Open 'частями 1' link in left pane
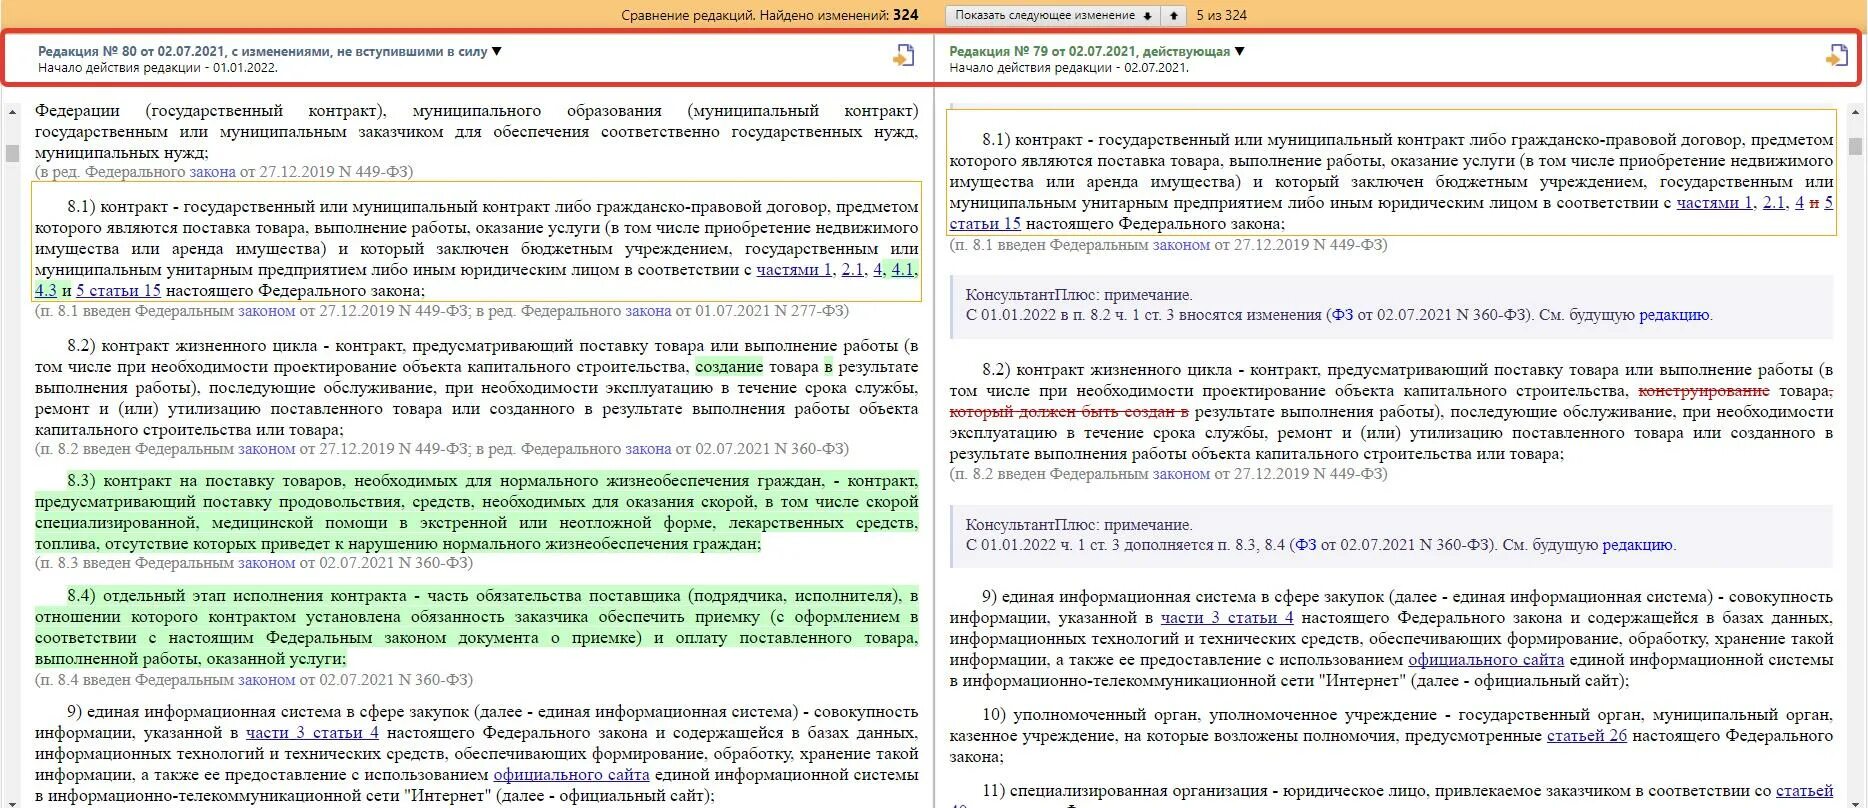This screenshot has width=1868, height=808. tap(794, 269)
